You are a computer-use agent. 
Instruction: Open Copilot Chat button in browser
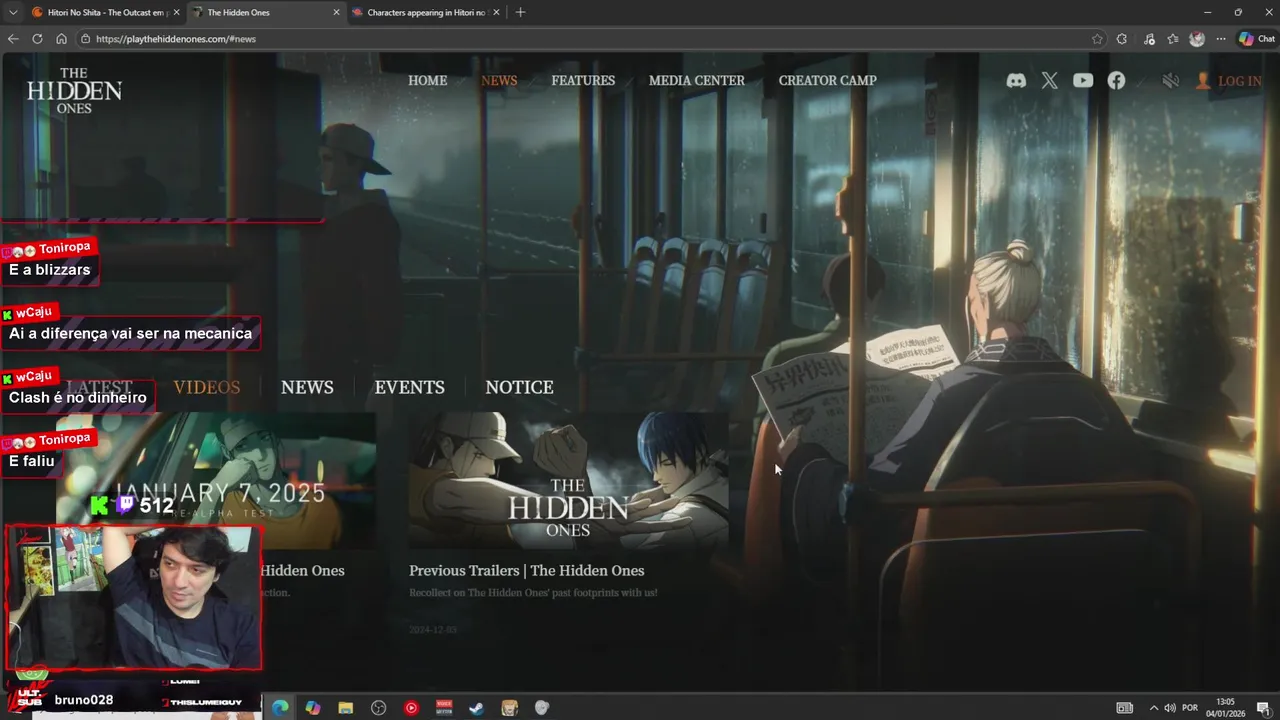tap(1257, 39)
